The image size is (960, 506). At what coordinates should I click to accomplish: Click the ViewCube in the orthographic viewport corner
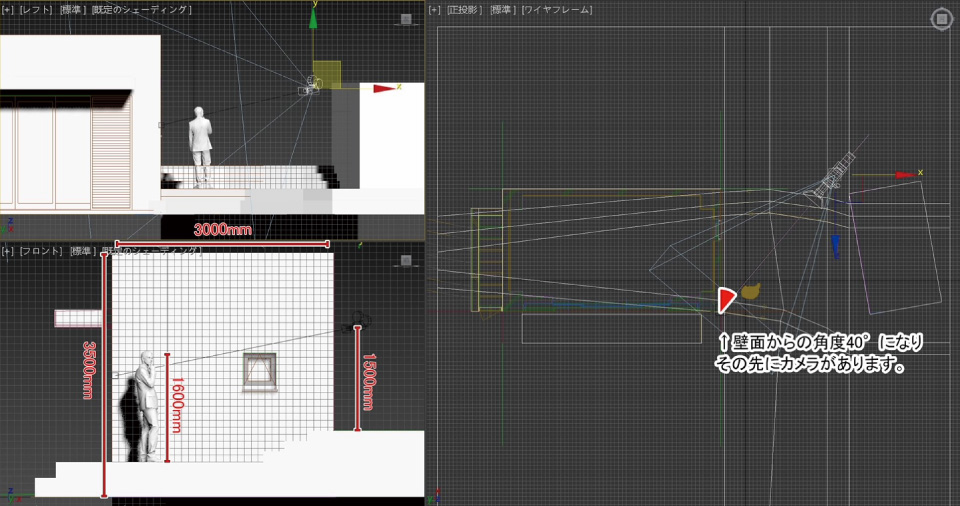click(x=941, y=19)
